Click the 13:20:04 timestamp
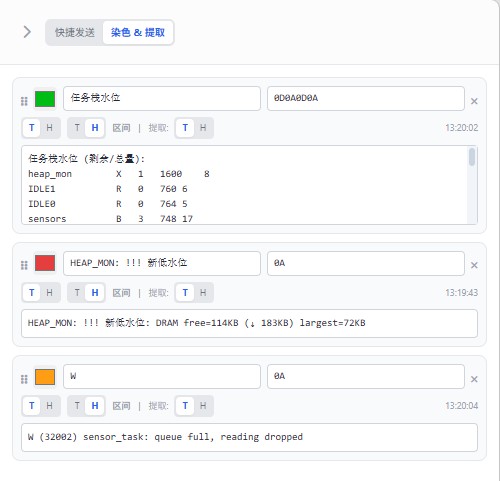 tap(462, 406)
